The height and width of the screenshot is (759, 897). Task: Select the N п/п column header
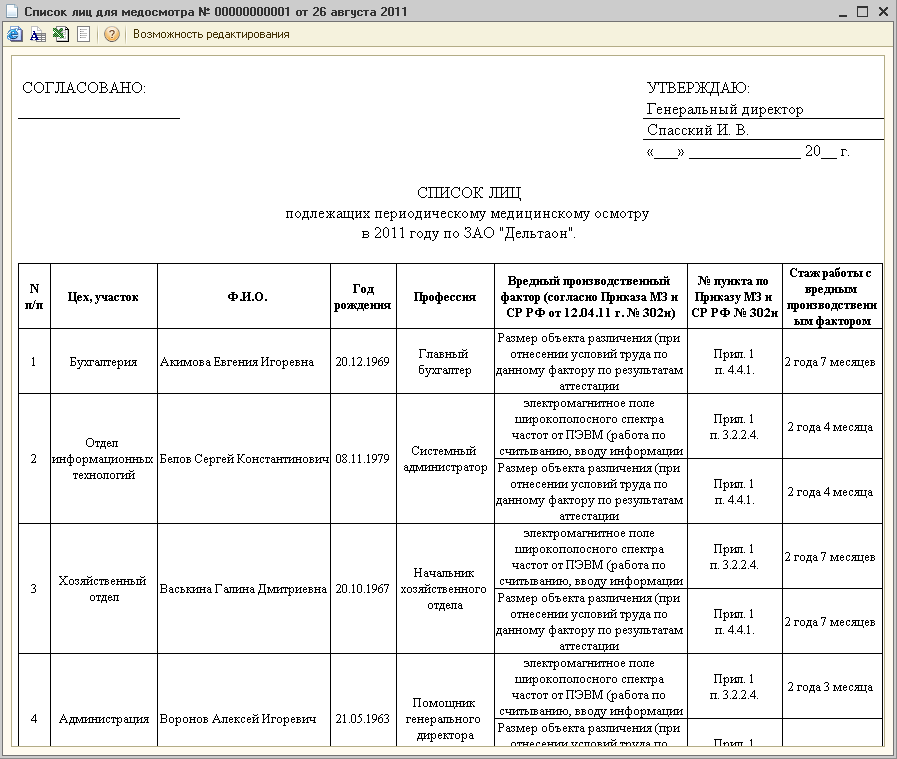tap(34, 296)
